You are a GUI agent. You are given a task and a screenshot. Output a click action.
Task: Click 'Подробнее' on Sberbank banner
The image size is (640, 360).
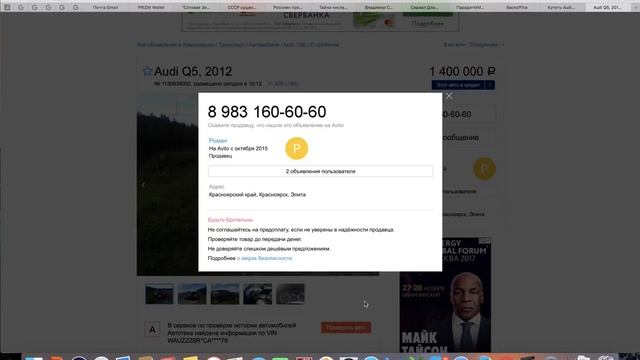[427, 24]
